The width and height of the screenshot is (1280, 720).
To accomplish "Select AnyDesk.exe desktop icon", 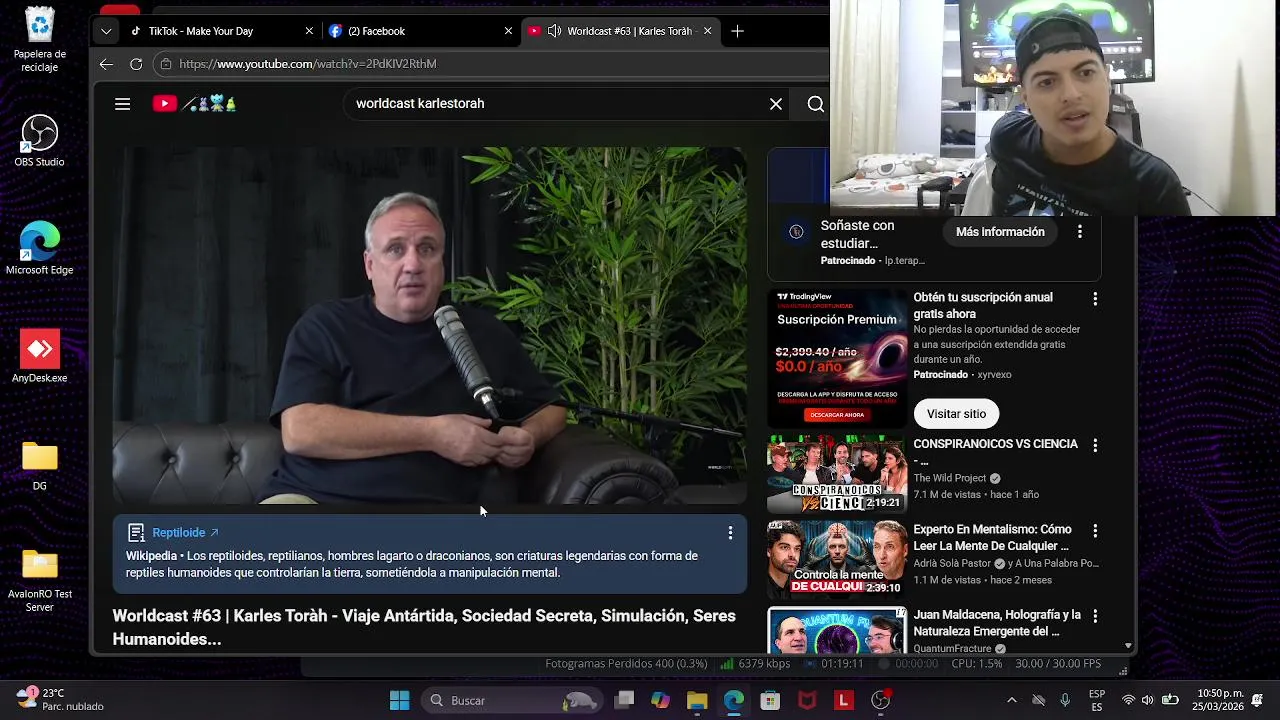I will click(x=40, y=357).
